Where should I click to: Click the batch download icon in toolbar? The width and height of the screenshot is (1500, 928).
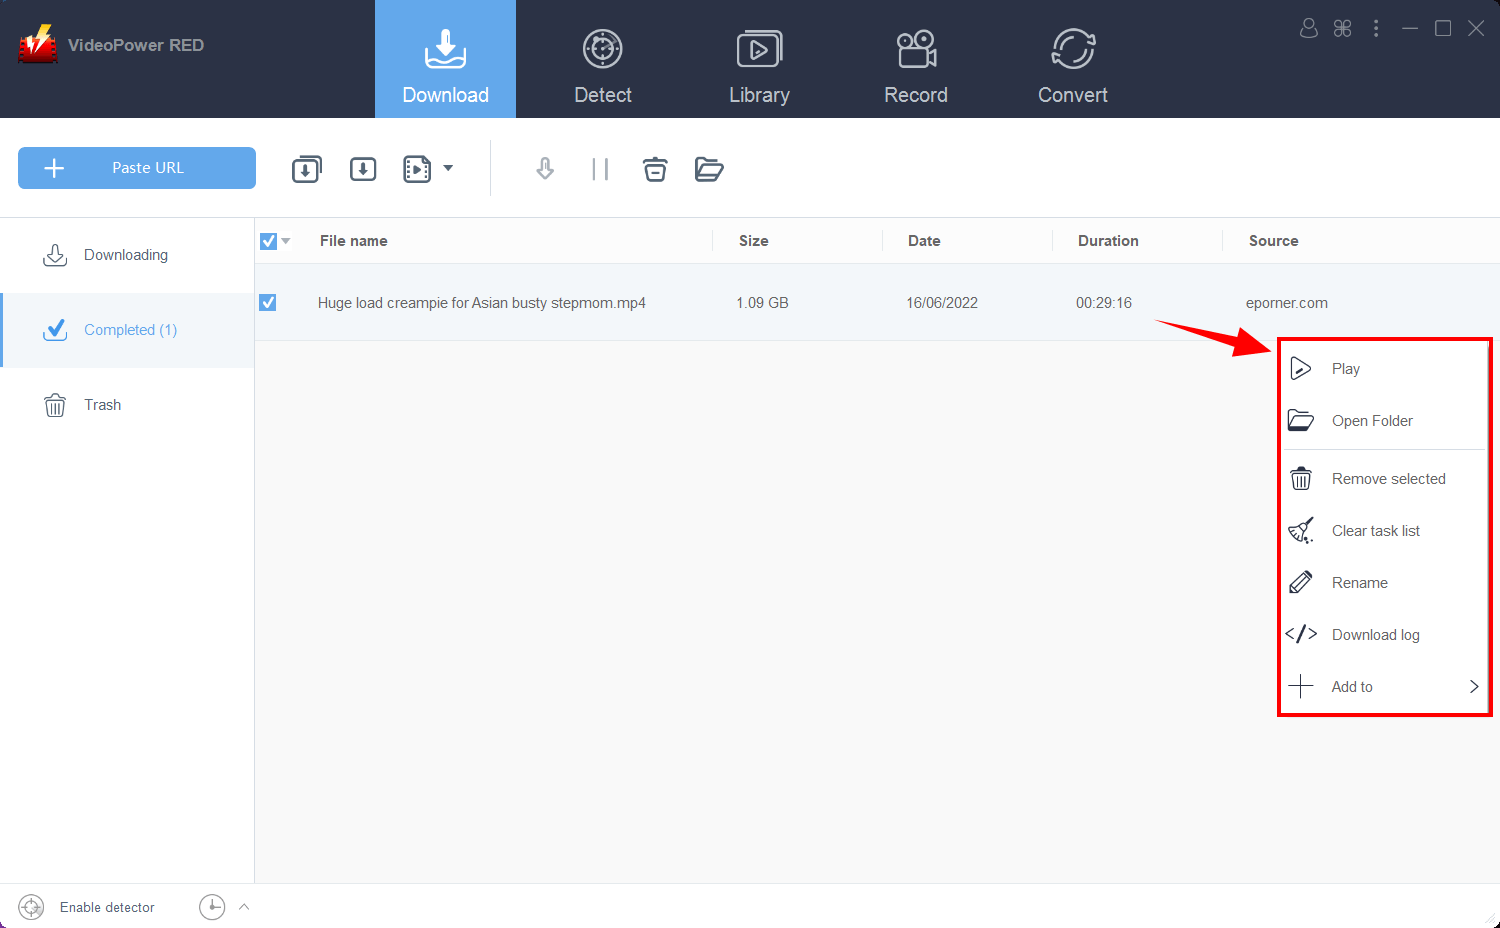click(307, 169)
